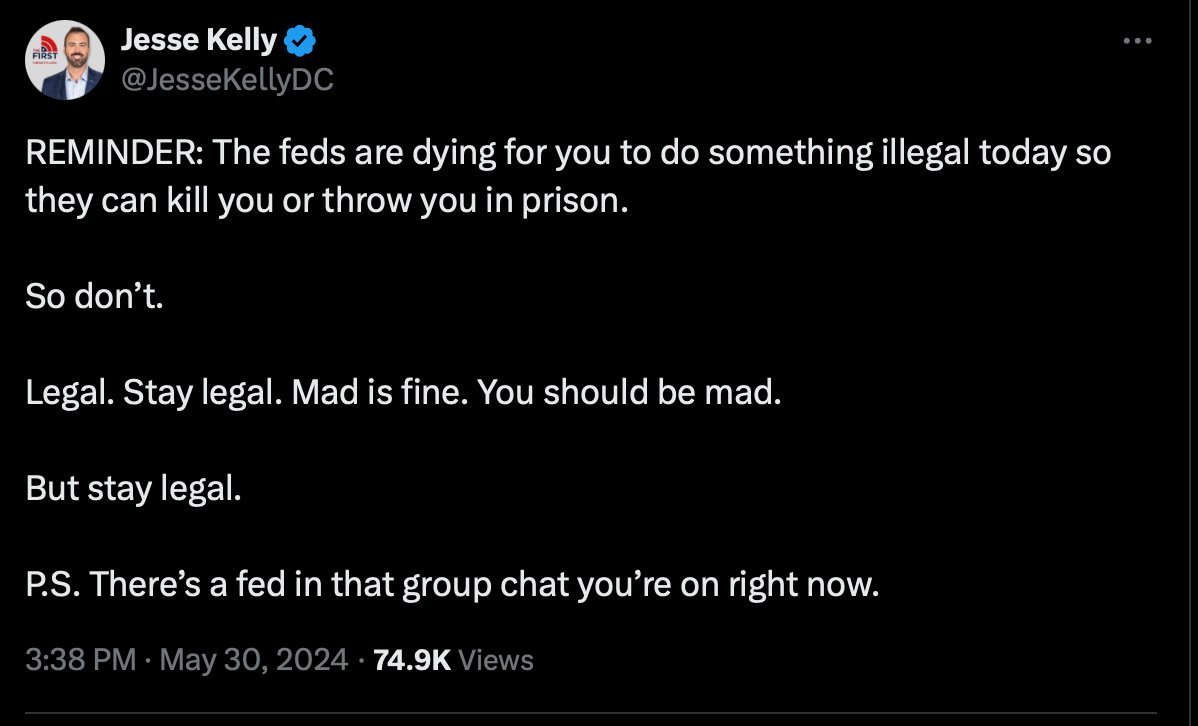The height and width of the screenshot is (726, 1198).
Task: Click the "Views" label
Action: tap(495, 660)
